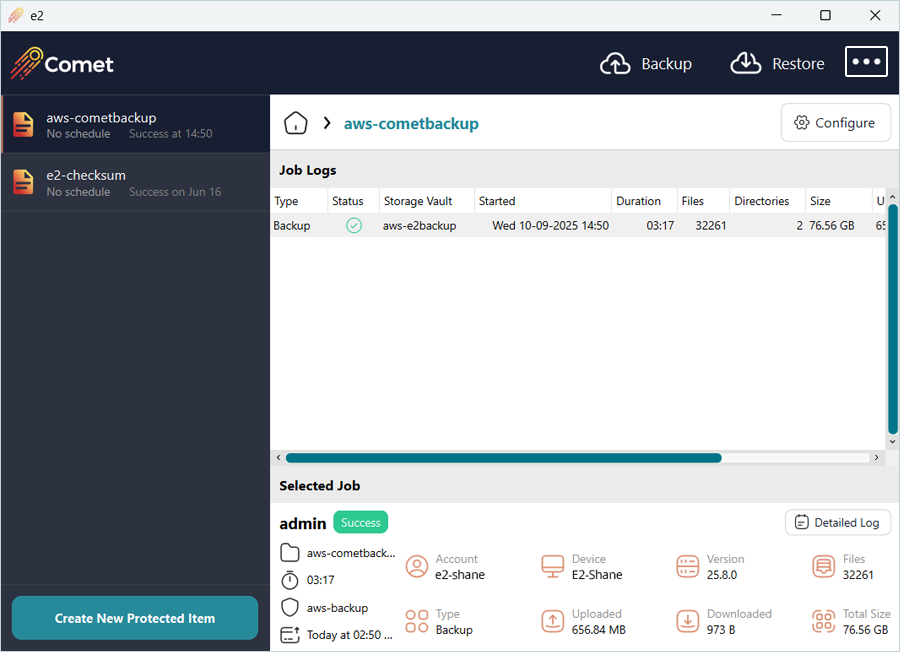Viewport: 900px width, 652px height.
Task: Select the aws-cometbackup protected item
Action: point(135,125)
